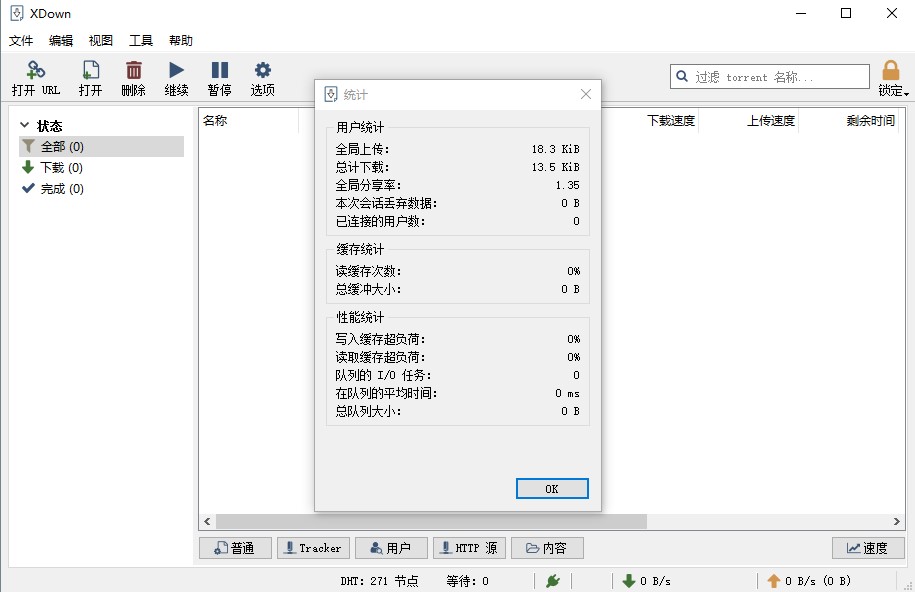Sort by the 剩余时间 column header
Viewport: 915px width, 592px height.
[871, 120]
